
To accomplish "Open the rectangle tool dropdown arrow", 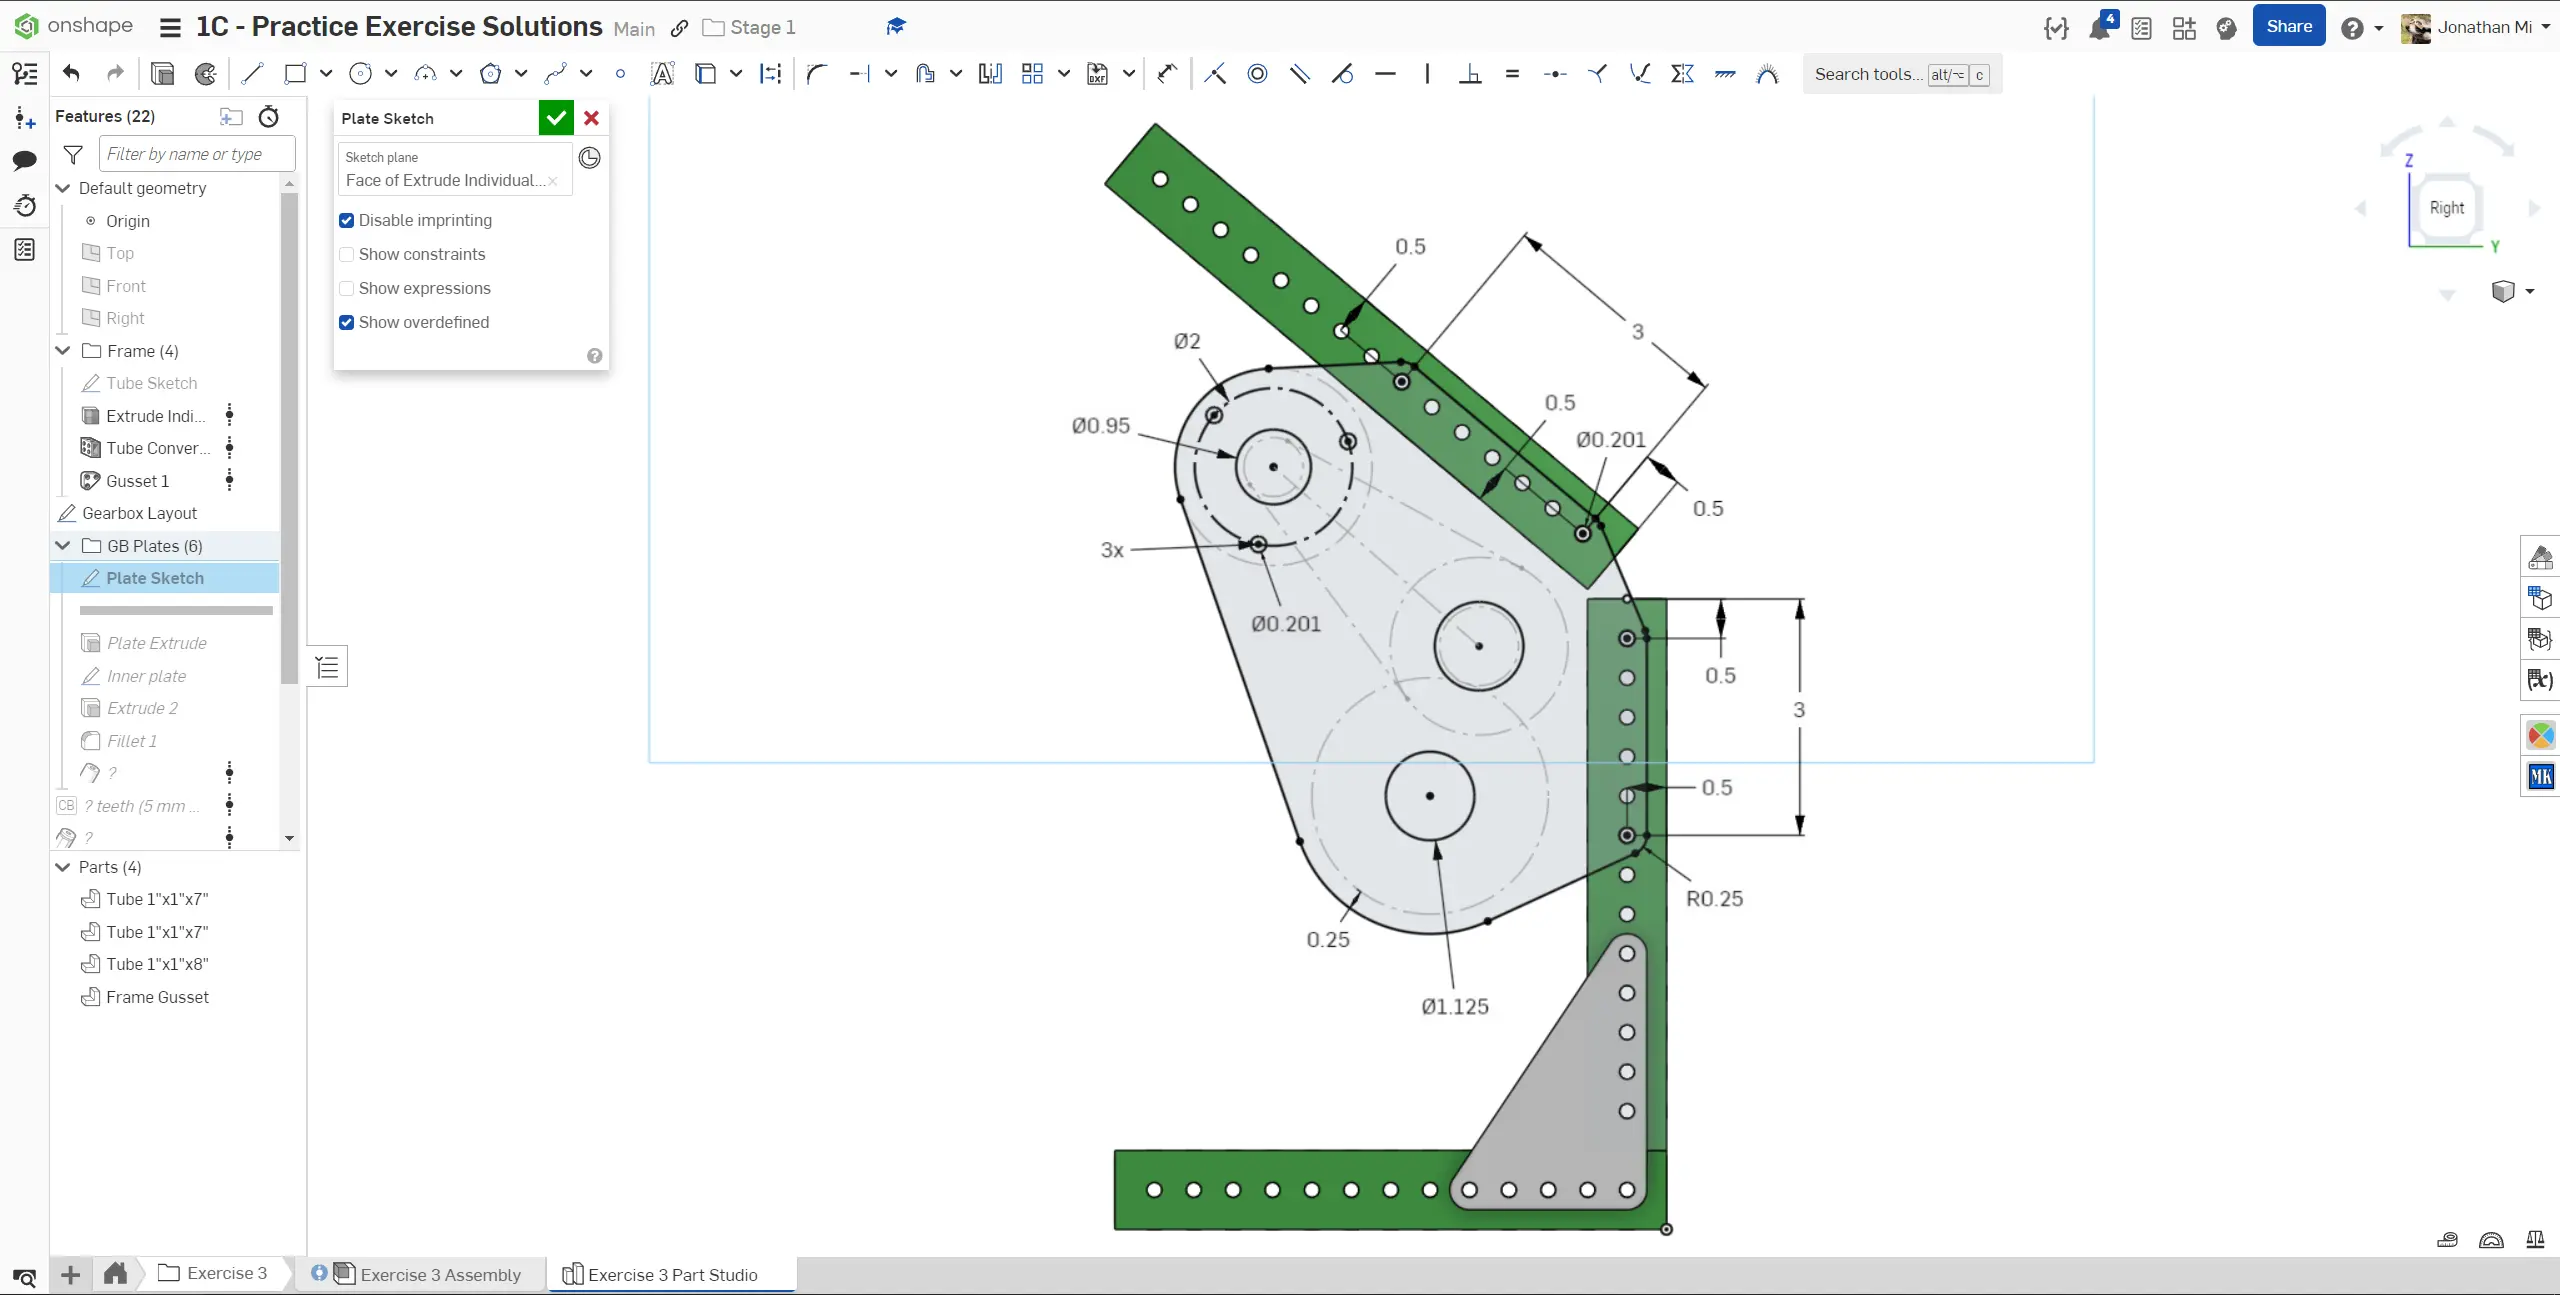I will (x=326, y=73).
